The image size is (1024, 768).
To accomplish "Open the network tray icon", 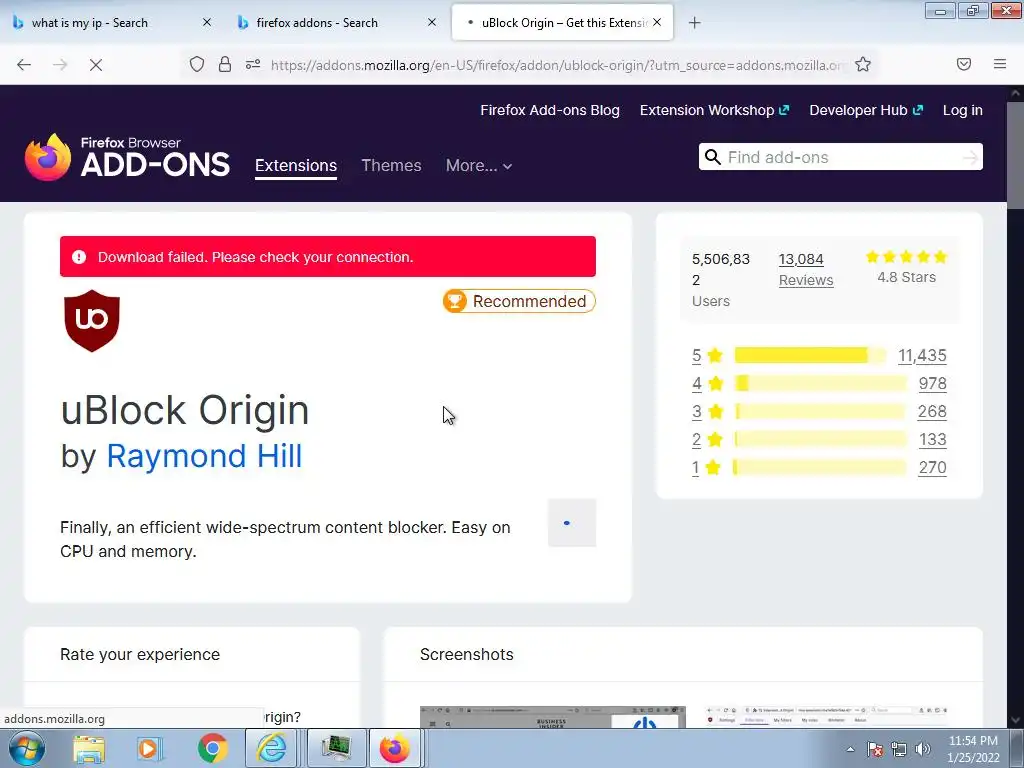I will coord(899,749).
